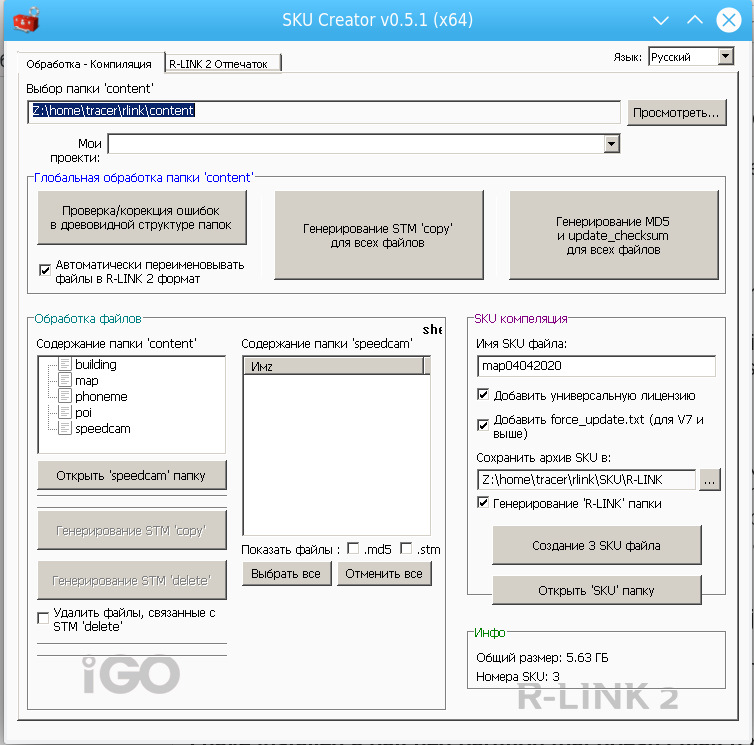Image resolution: width=754 pixels, height=745 pixels.
Task: Toggle 'Добавить force_update.txt' checkbox
Action: pos(483,425)
